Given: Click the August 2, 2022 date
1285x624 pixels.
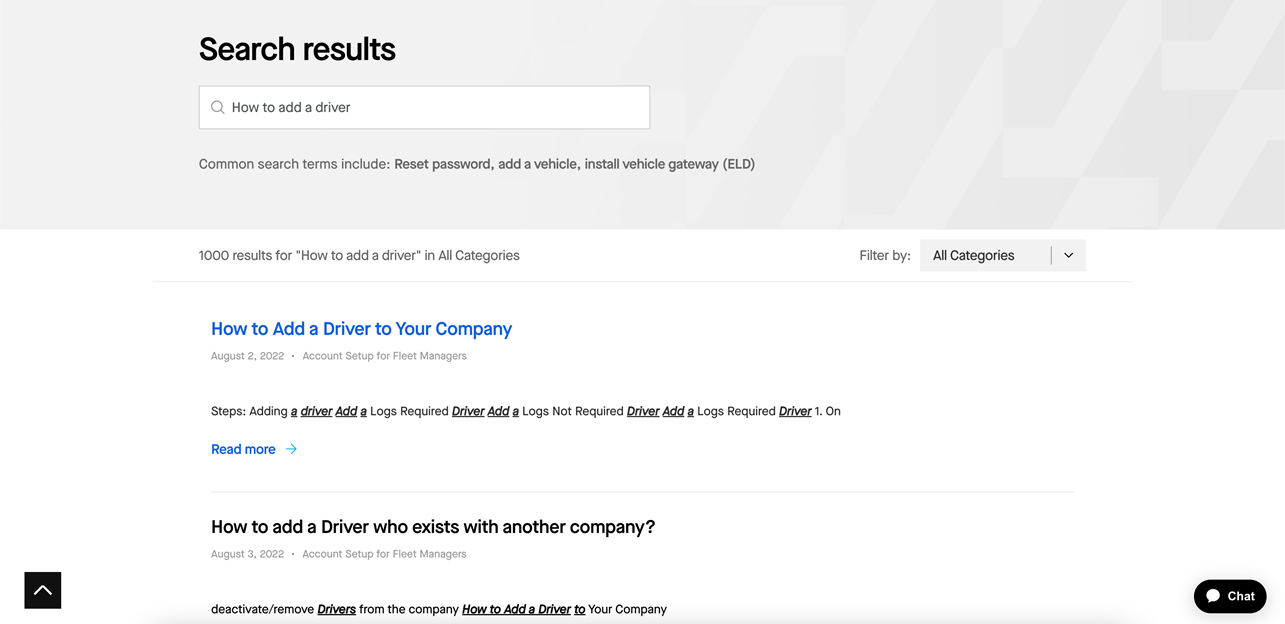Looking at the screenshot, I should click(x=247, y=356).
